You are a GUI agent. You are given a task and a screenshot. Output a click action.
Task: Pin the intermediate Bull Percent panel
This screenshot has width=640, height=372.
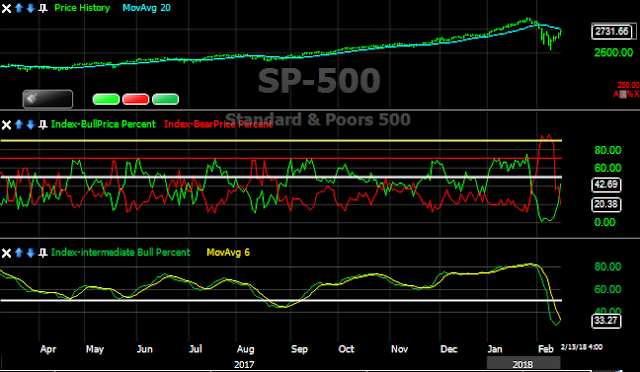[x=42, y=253]
